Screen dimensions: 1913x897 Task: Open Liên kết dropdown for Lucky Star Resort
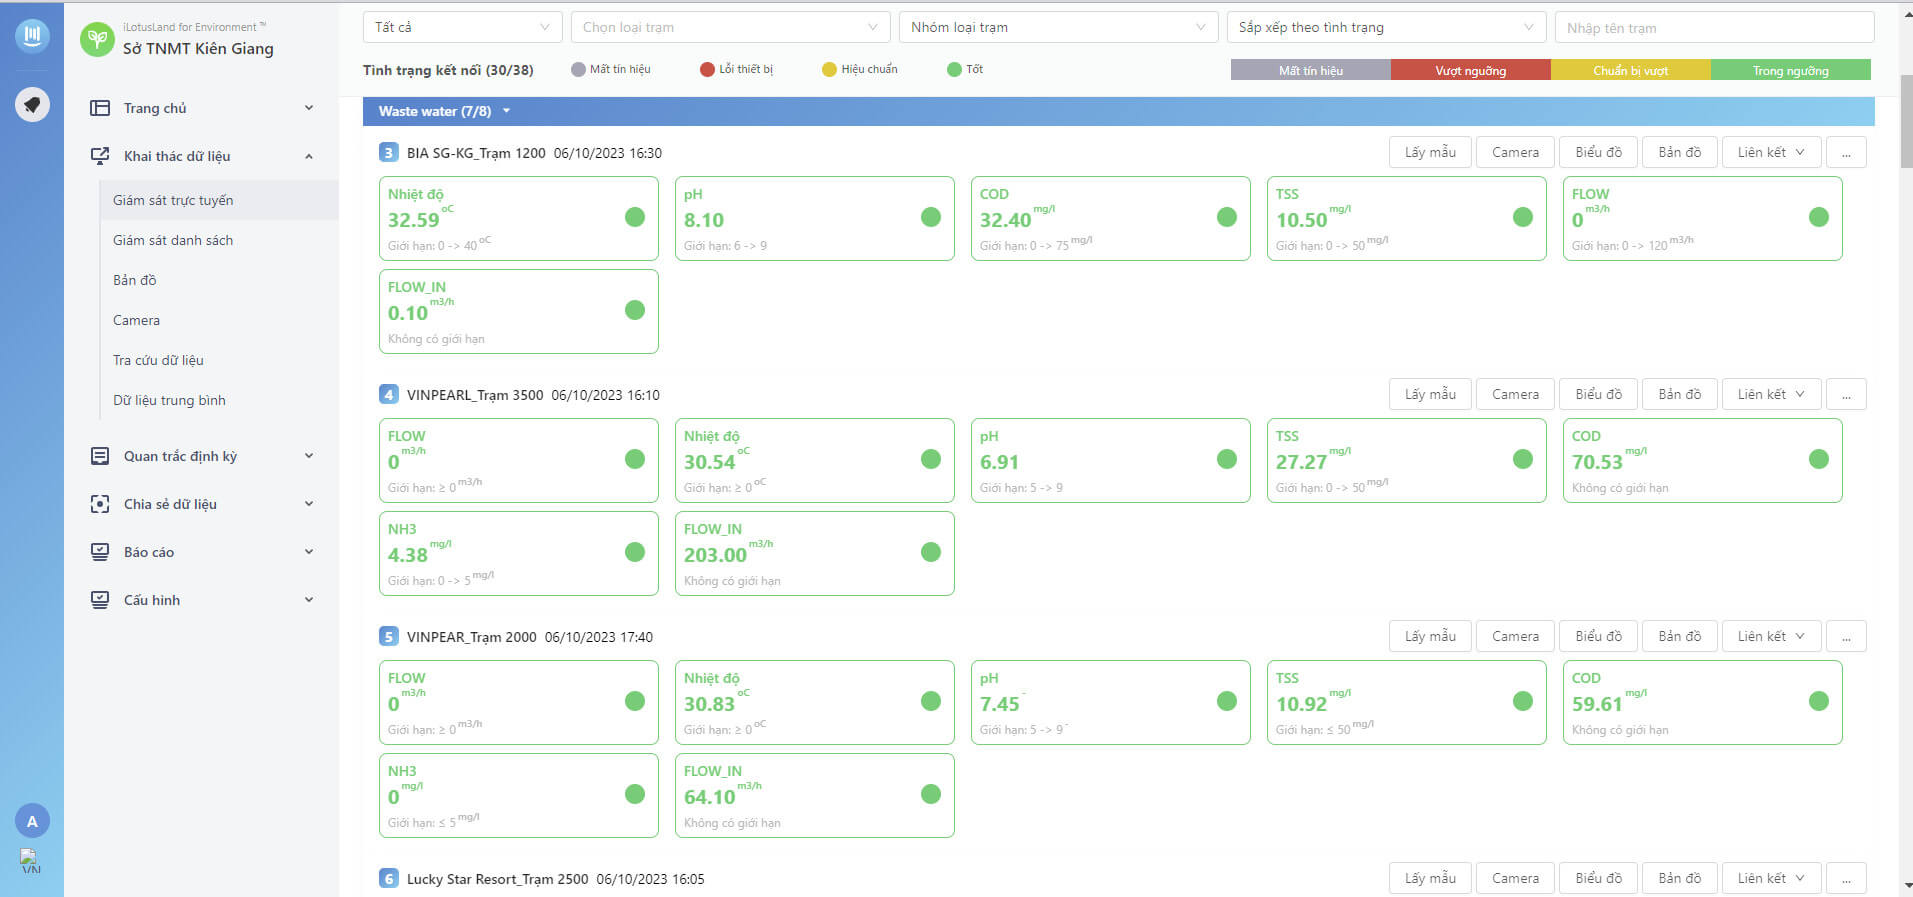(x=1770, y=878)
